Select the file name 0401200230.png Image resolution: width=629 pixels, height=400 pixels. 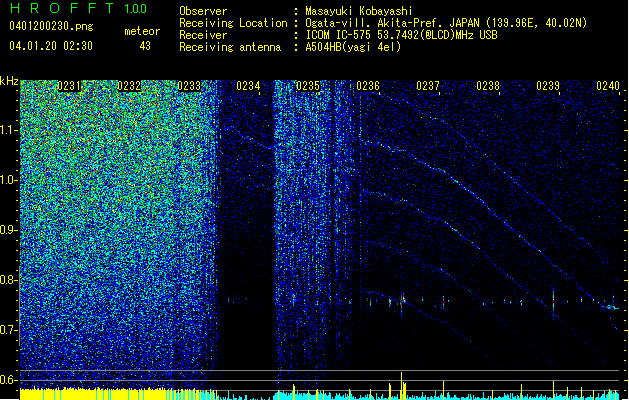click(x=51, y=26)
